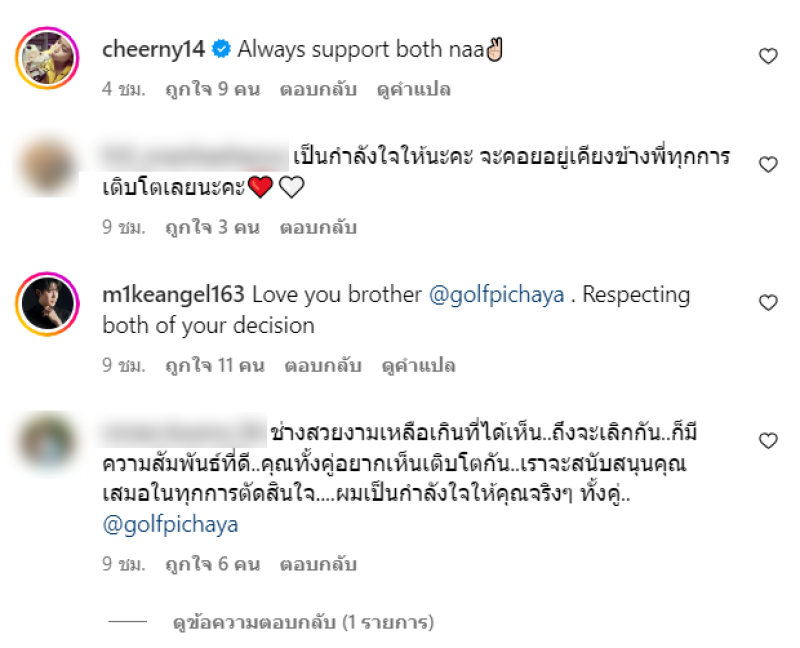This screenshot has height=648, width=800.
Task: Like the comment ending with red and white hearts
Action: (x=768, y=164)
